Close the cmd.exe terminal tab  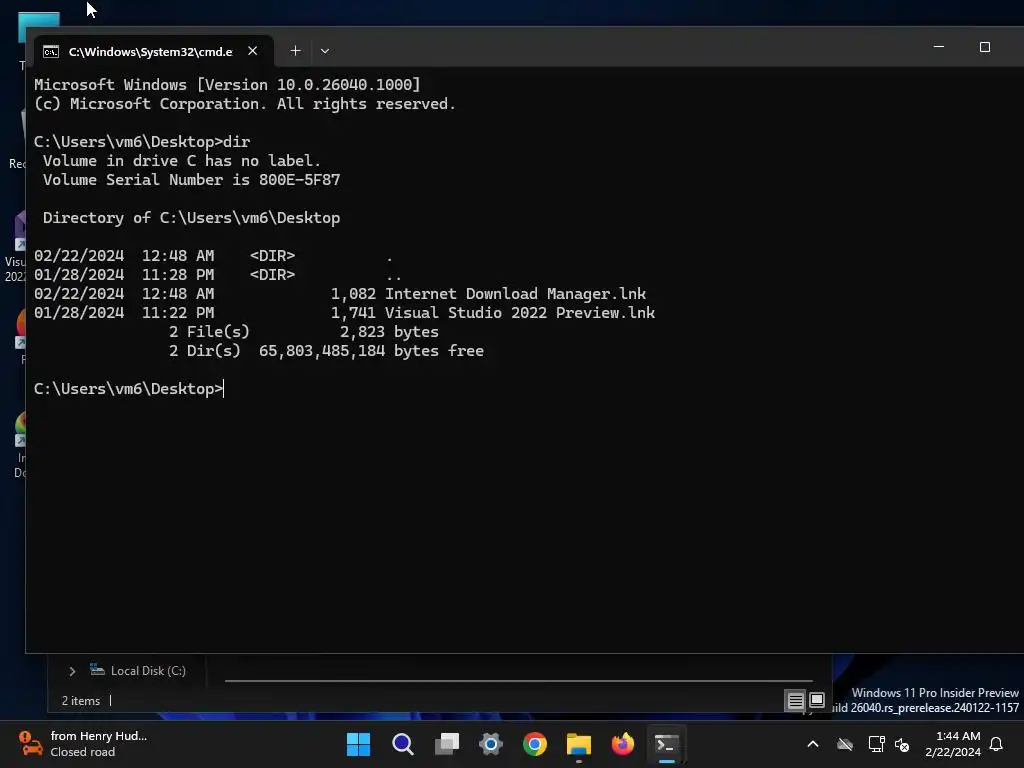(253, 51)
